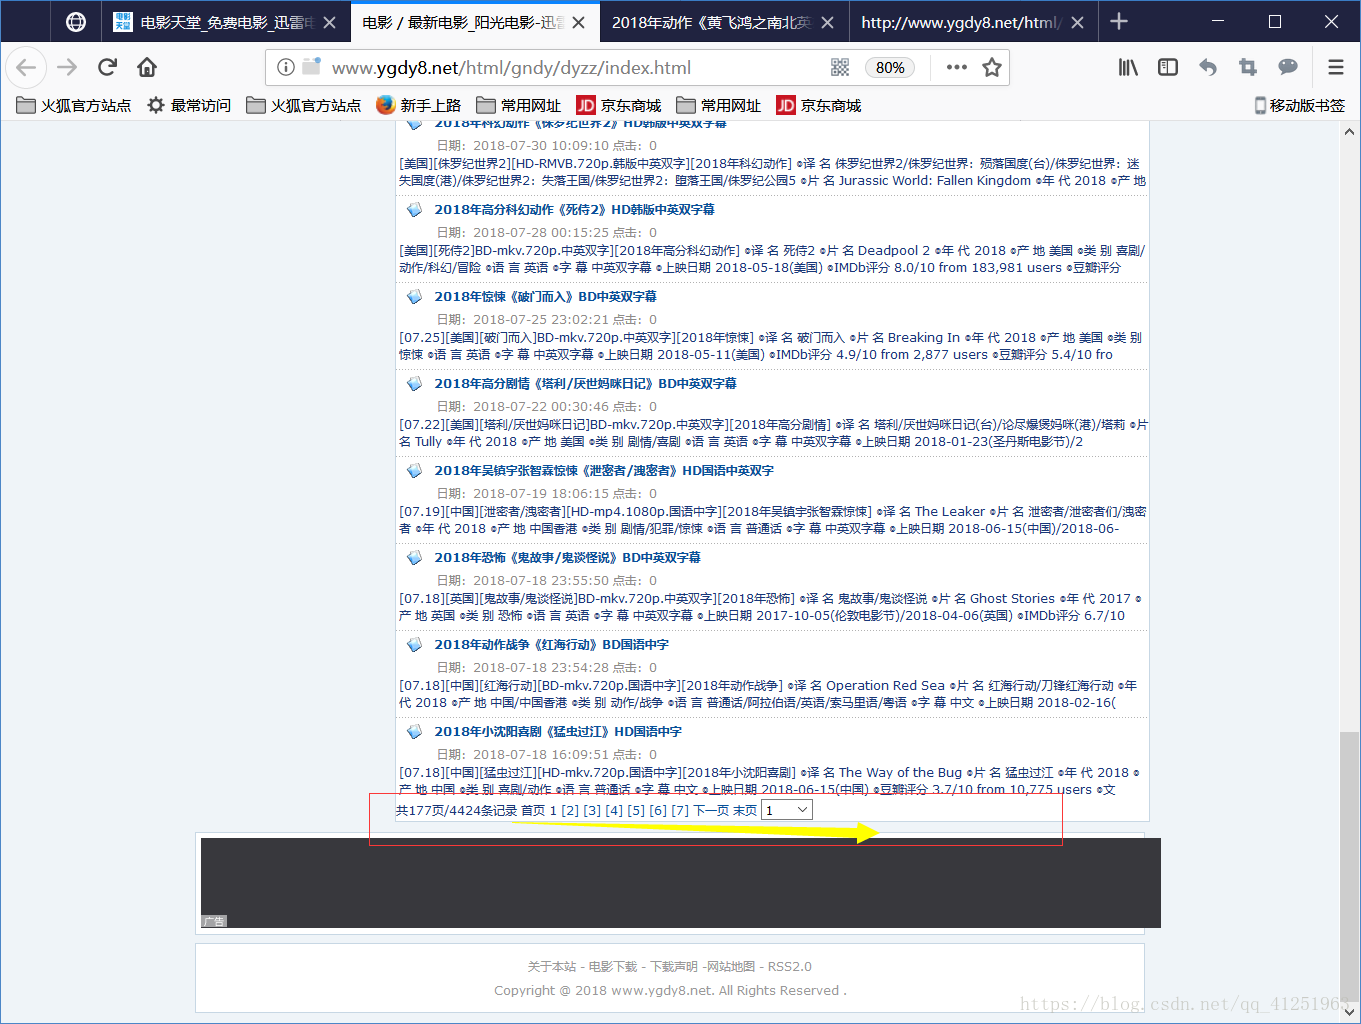
Task: Go to page [6] in pagination
Action: click(658, 810)
